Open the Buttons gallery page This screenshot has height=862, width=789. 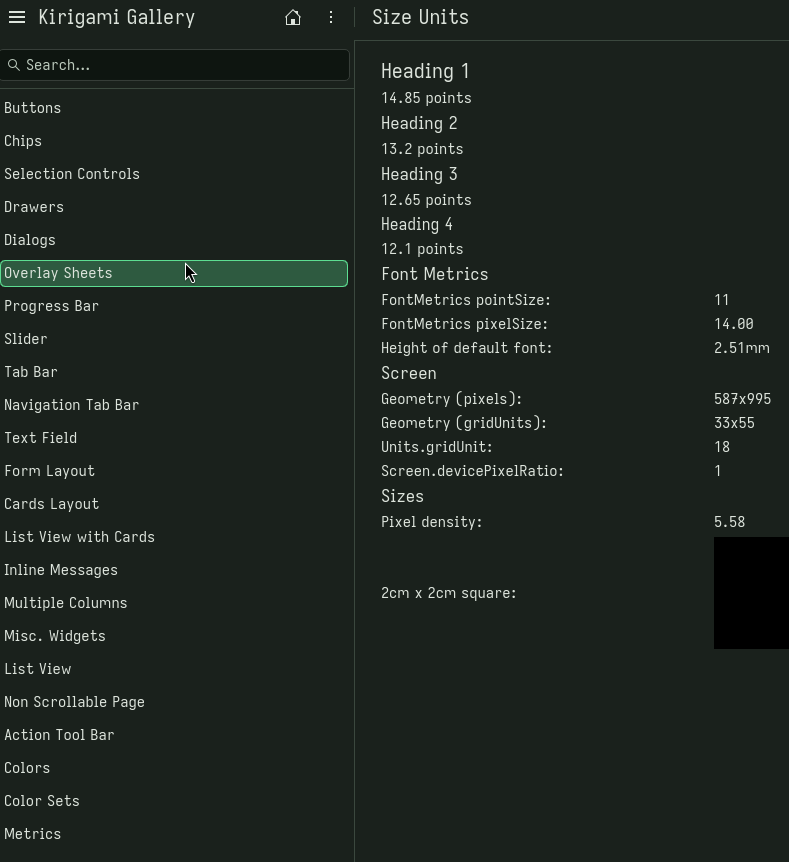(x=33, y=108)
